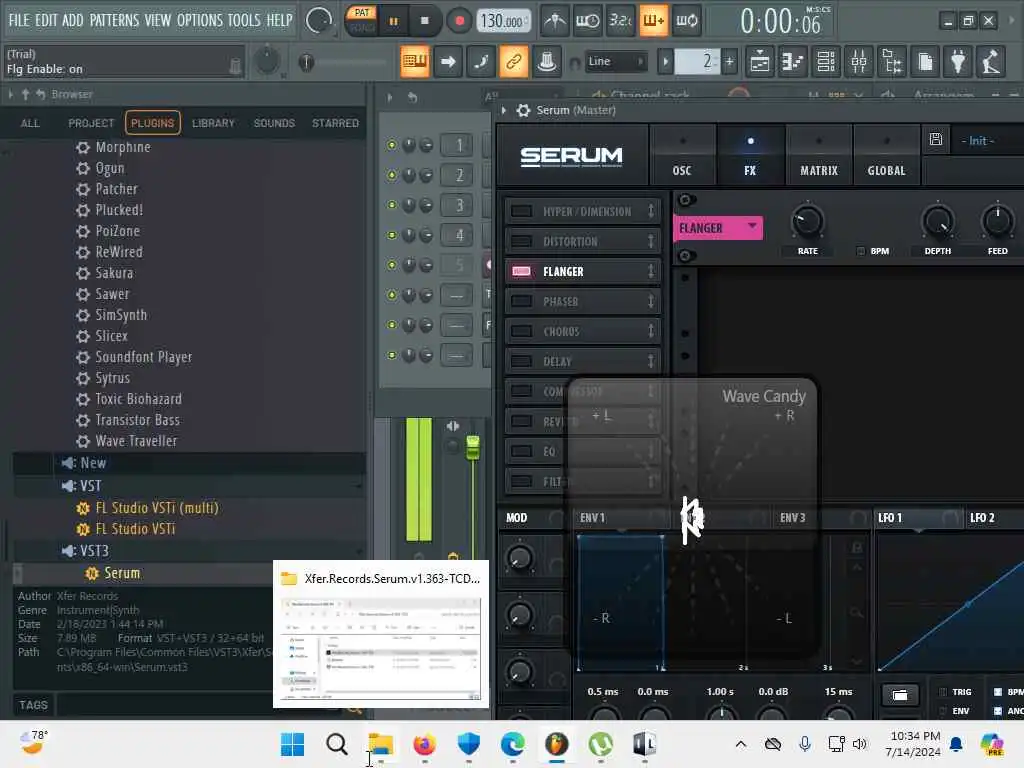Viewport: 1024px width, 768px height.
Task: Switch browser to STARRED tab
Action: (335, 123)
